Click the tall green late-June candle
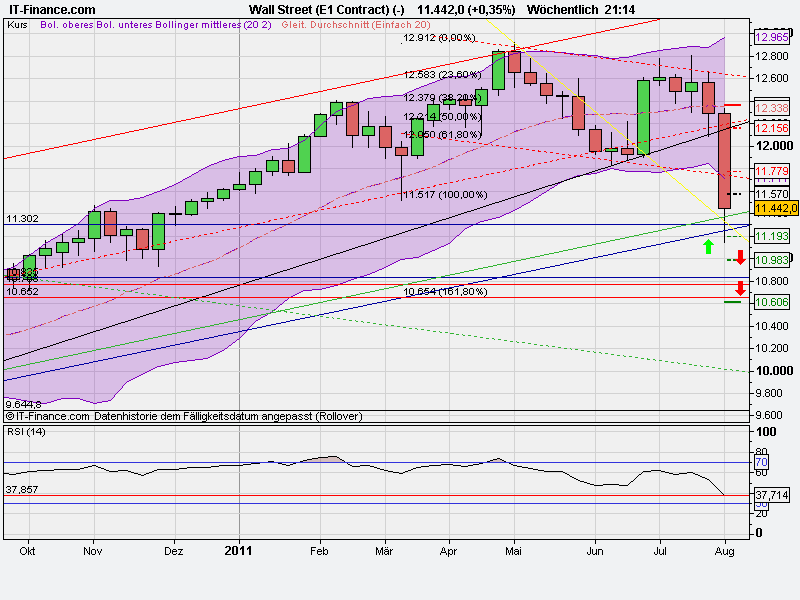The width and height of the screenshot is (800, 600). [643, 117]
